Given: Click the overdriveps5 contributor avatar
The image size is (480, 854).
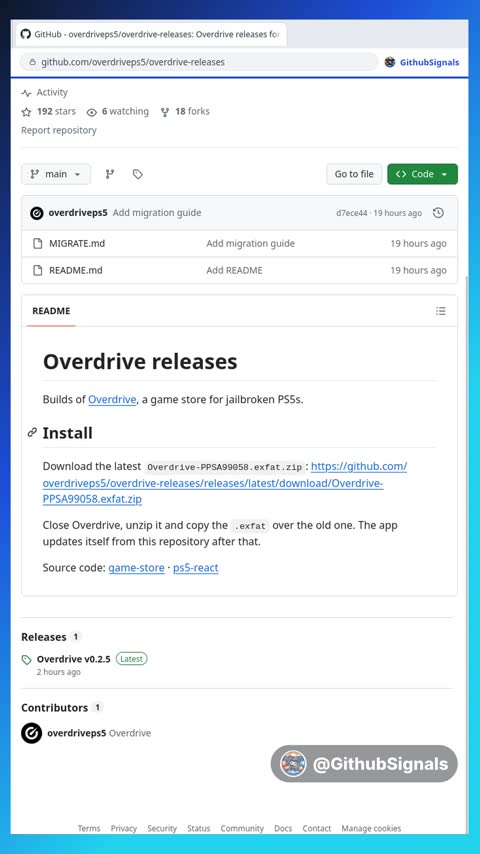Looking at the screenshot, I should coord(32,733).
